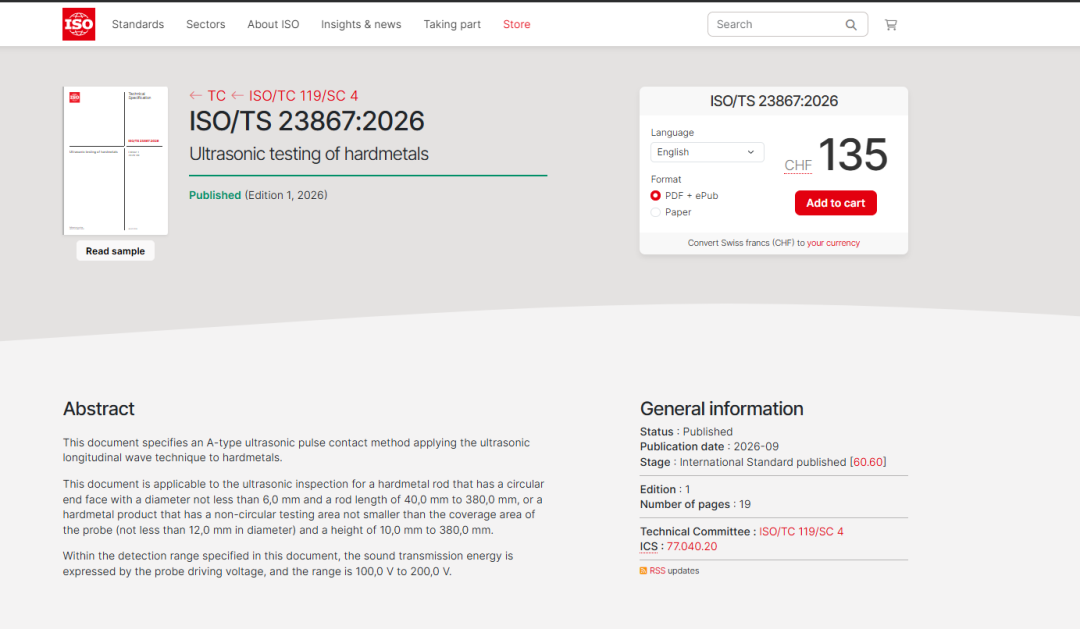
Task: Select the PDF + ePub format option
Action: pos(656,196)
